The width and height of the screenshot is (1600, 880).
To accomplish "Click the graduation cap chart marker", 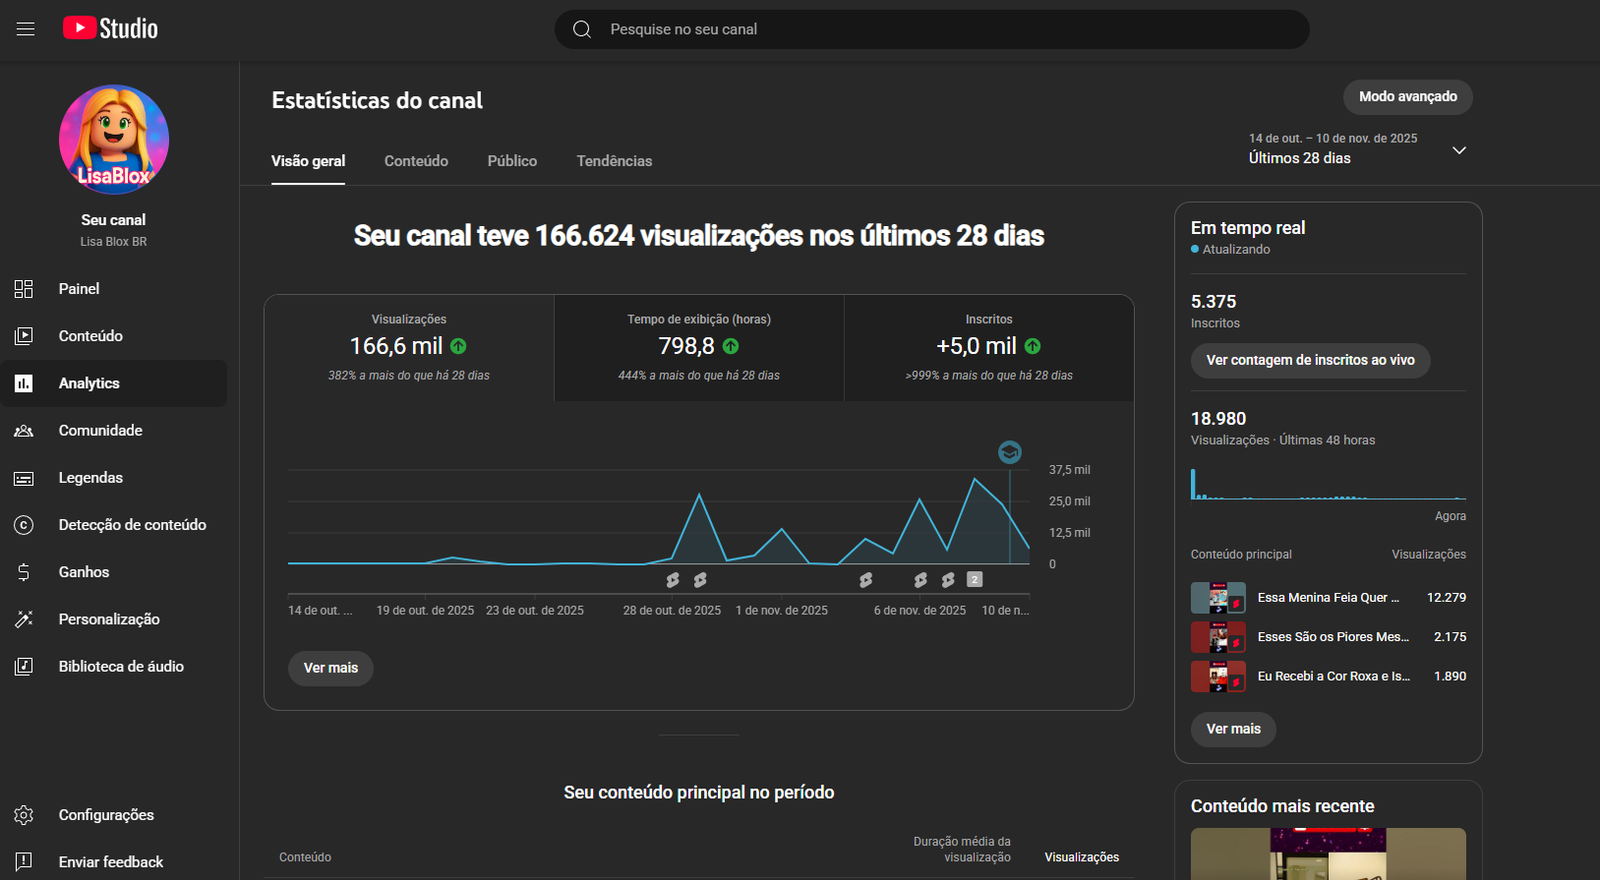I will [x=1010, y=452].
